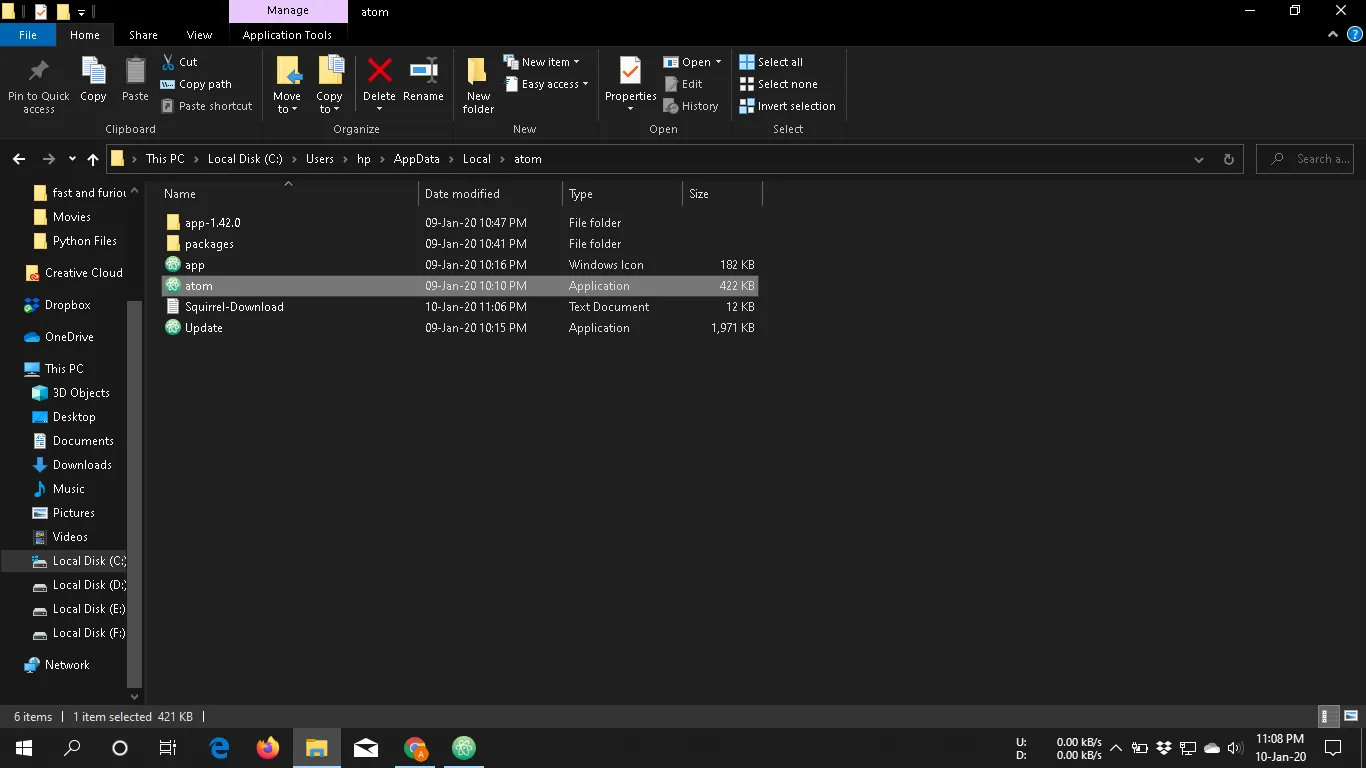1366x768 pixels.
Task: Refresh the current folder view
Action: click(x=1229, y=159)
